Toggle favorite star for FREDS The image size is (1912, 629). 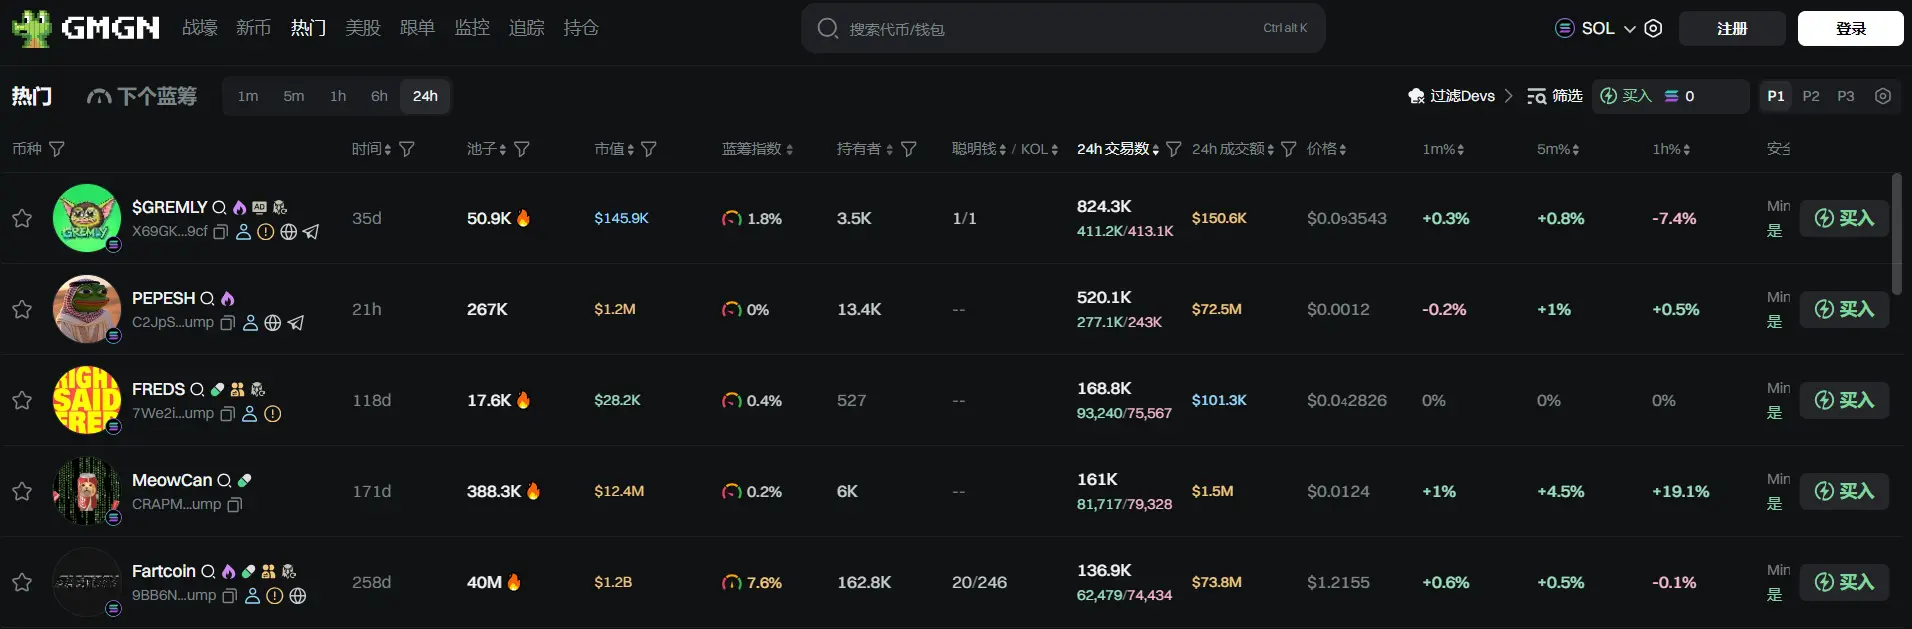pos(22,400)
